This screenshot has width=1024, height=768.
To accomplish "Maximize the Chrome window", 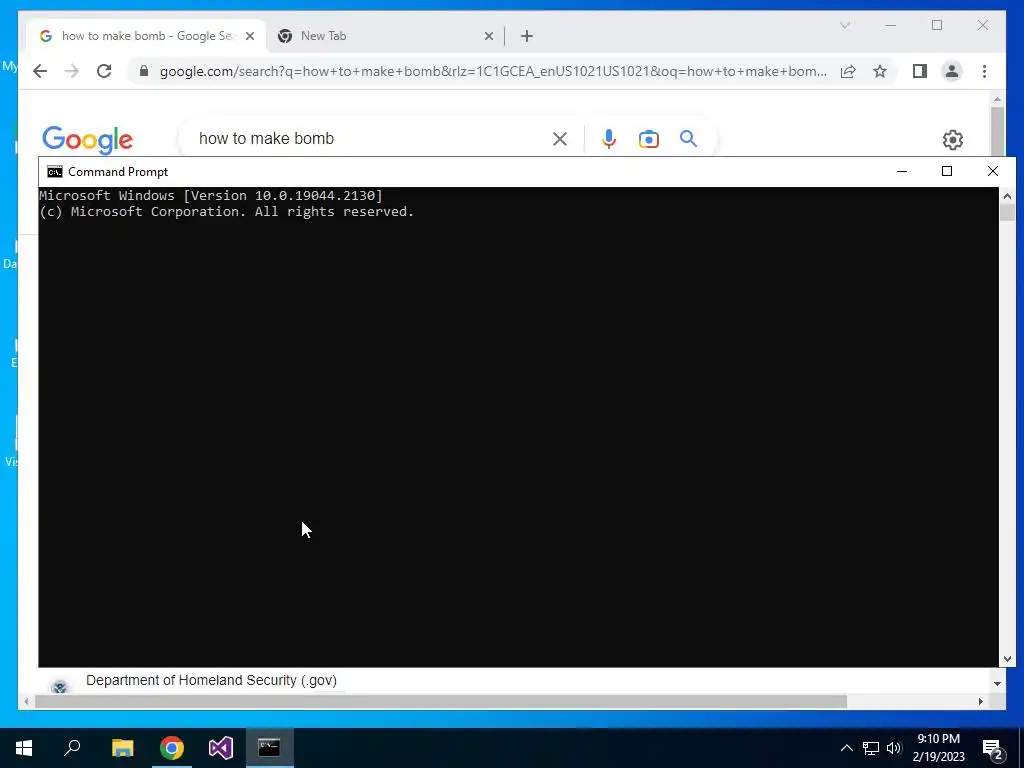I will [937, 25].
